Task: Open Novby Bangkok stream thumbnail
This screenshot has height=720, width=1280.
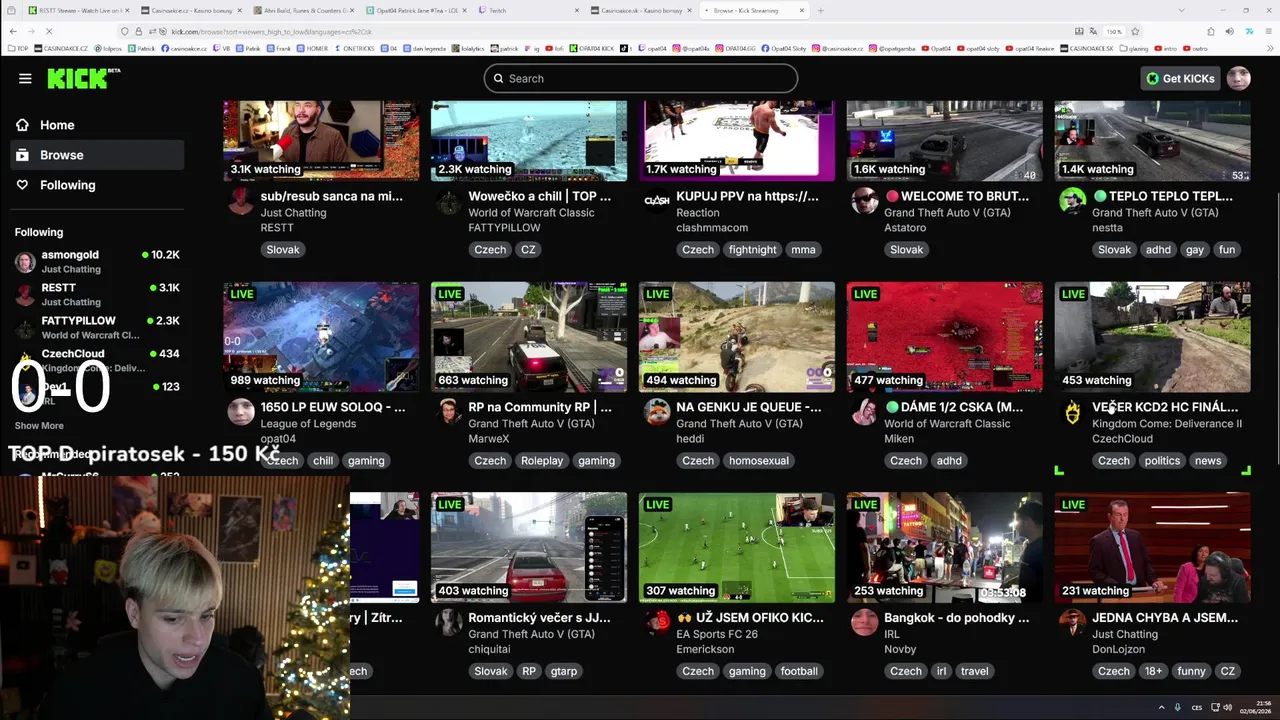Action: pos(945,547)
